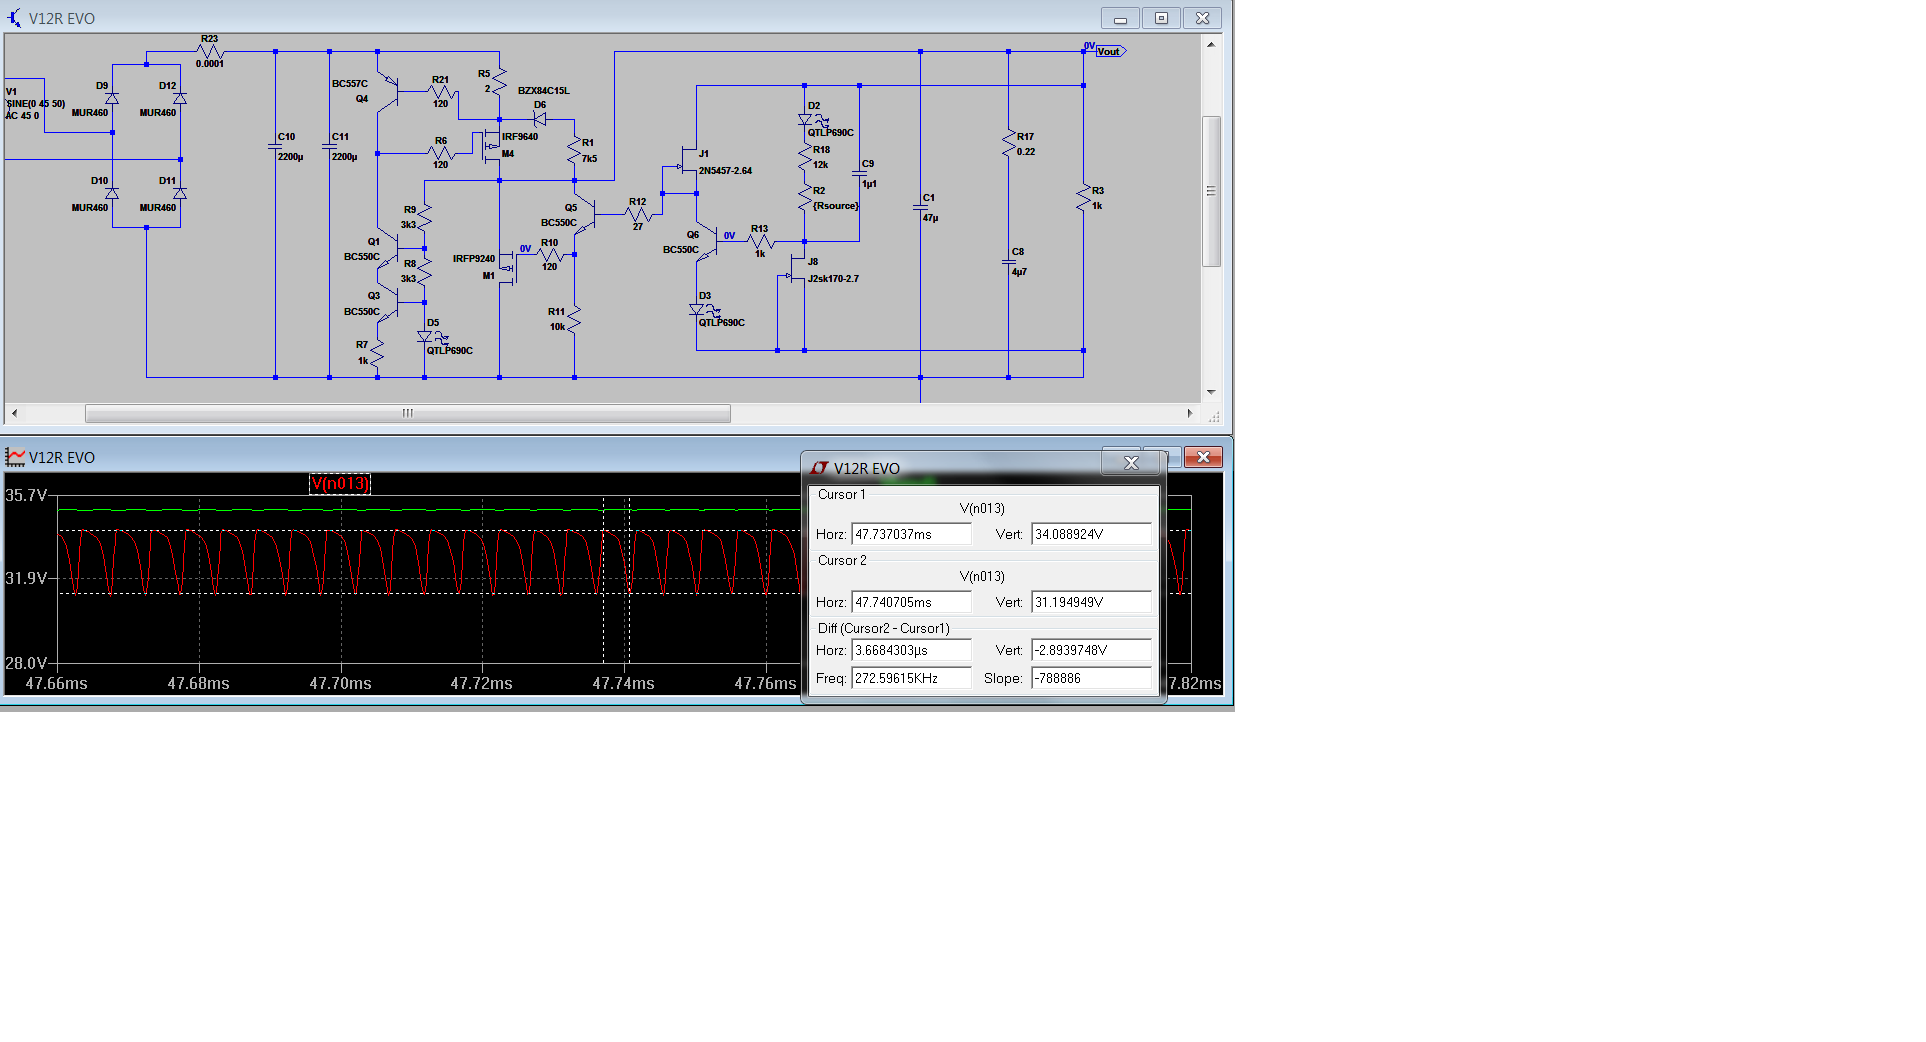
Task: Click the schematic horizontal scrollbar right arrow
Action: tap(1190, 413)
